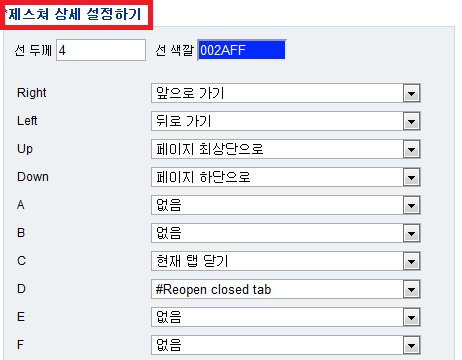The width and height of the screenshot is (462, 360).
Task: Click the 없음 text for gesture A
Action: click(x=169, y=205)
